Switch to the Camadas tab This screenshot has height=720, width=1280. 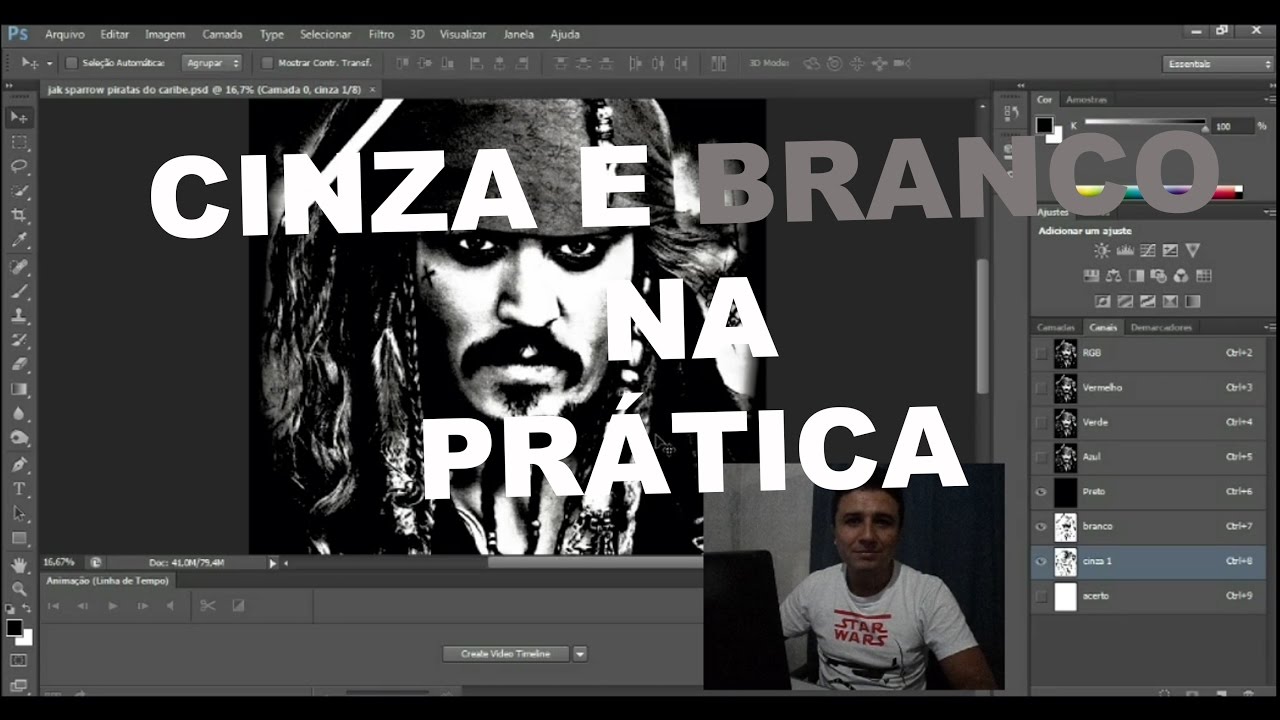1055,327
